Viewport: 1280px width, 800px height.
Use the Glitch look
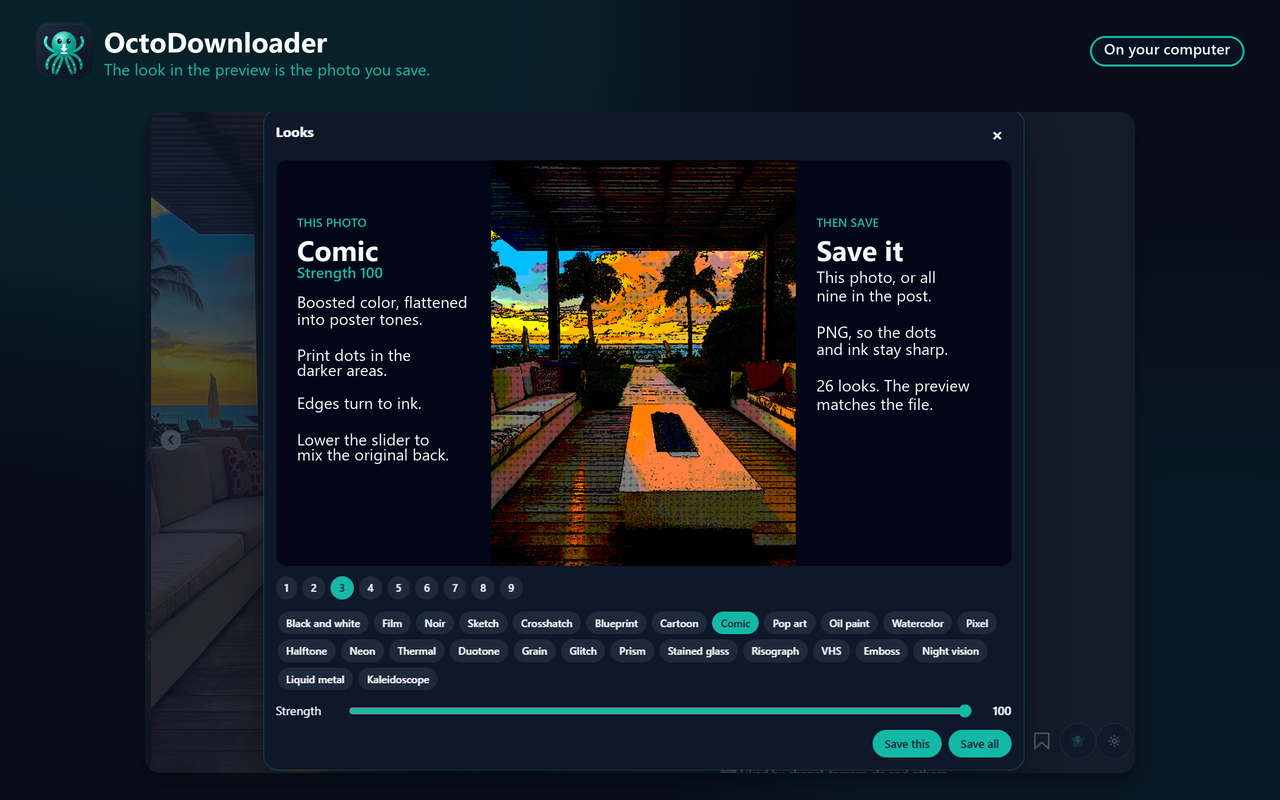click(x=583, y=651)
